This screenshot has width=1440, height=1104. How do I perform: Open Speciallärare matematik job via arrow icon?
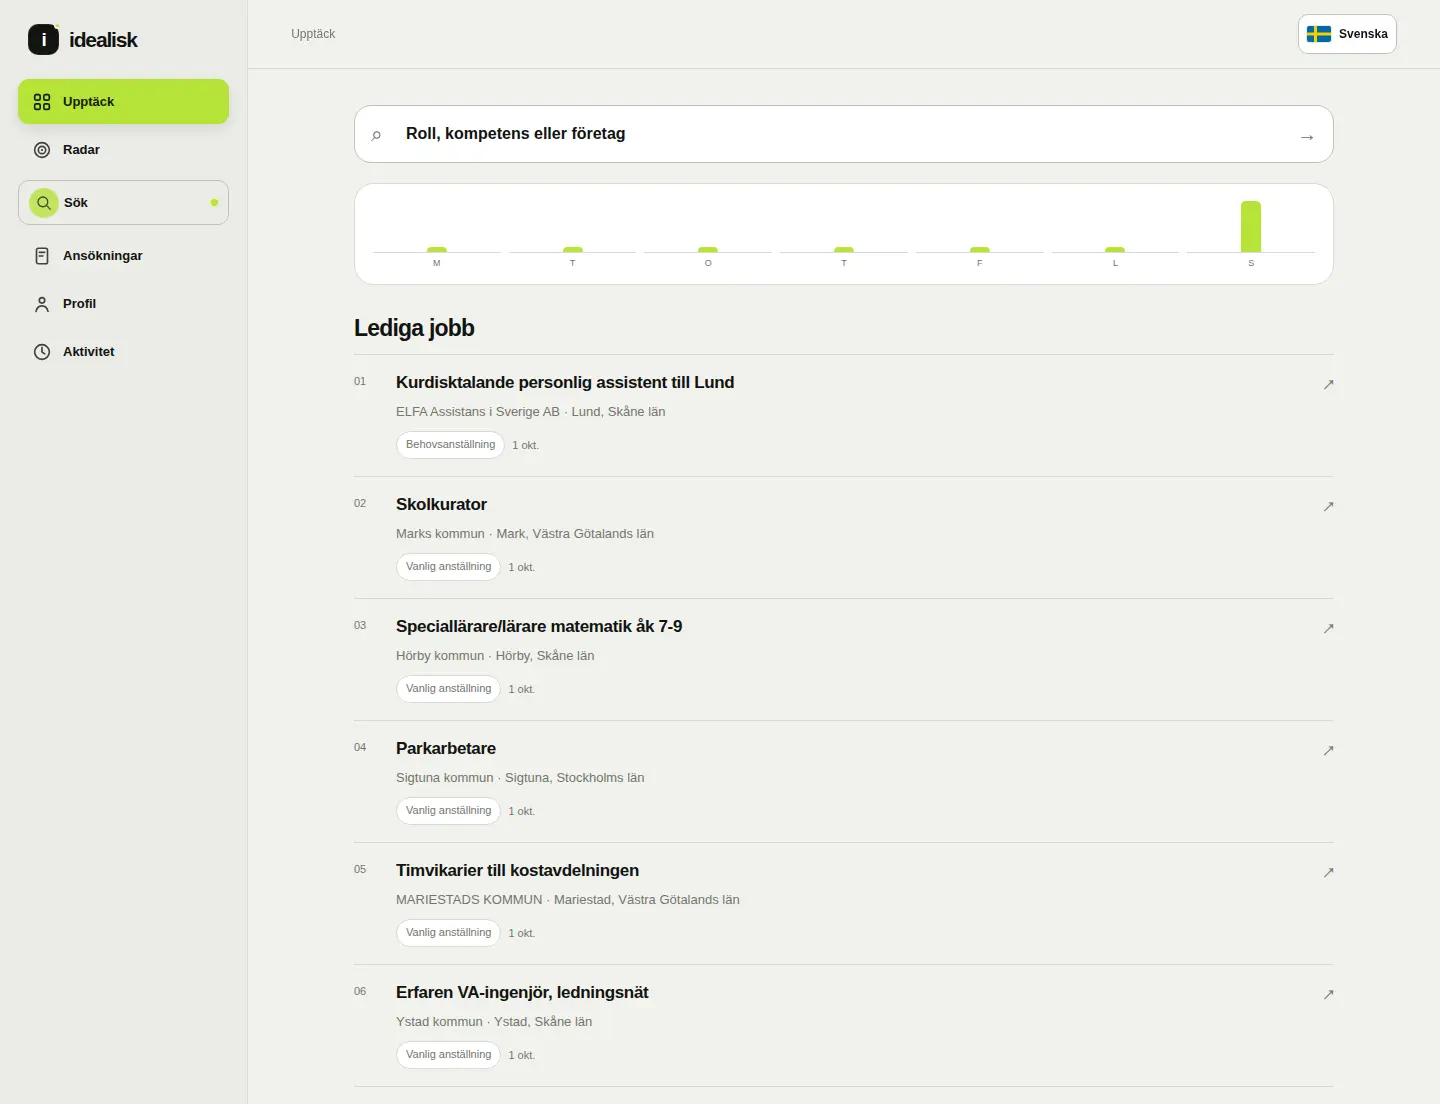[1328, 628]
